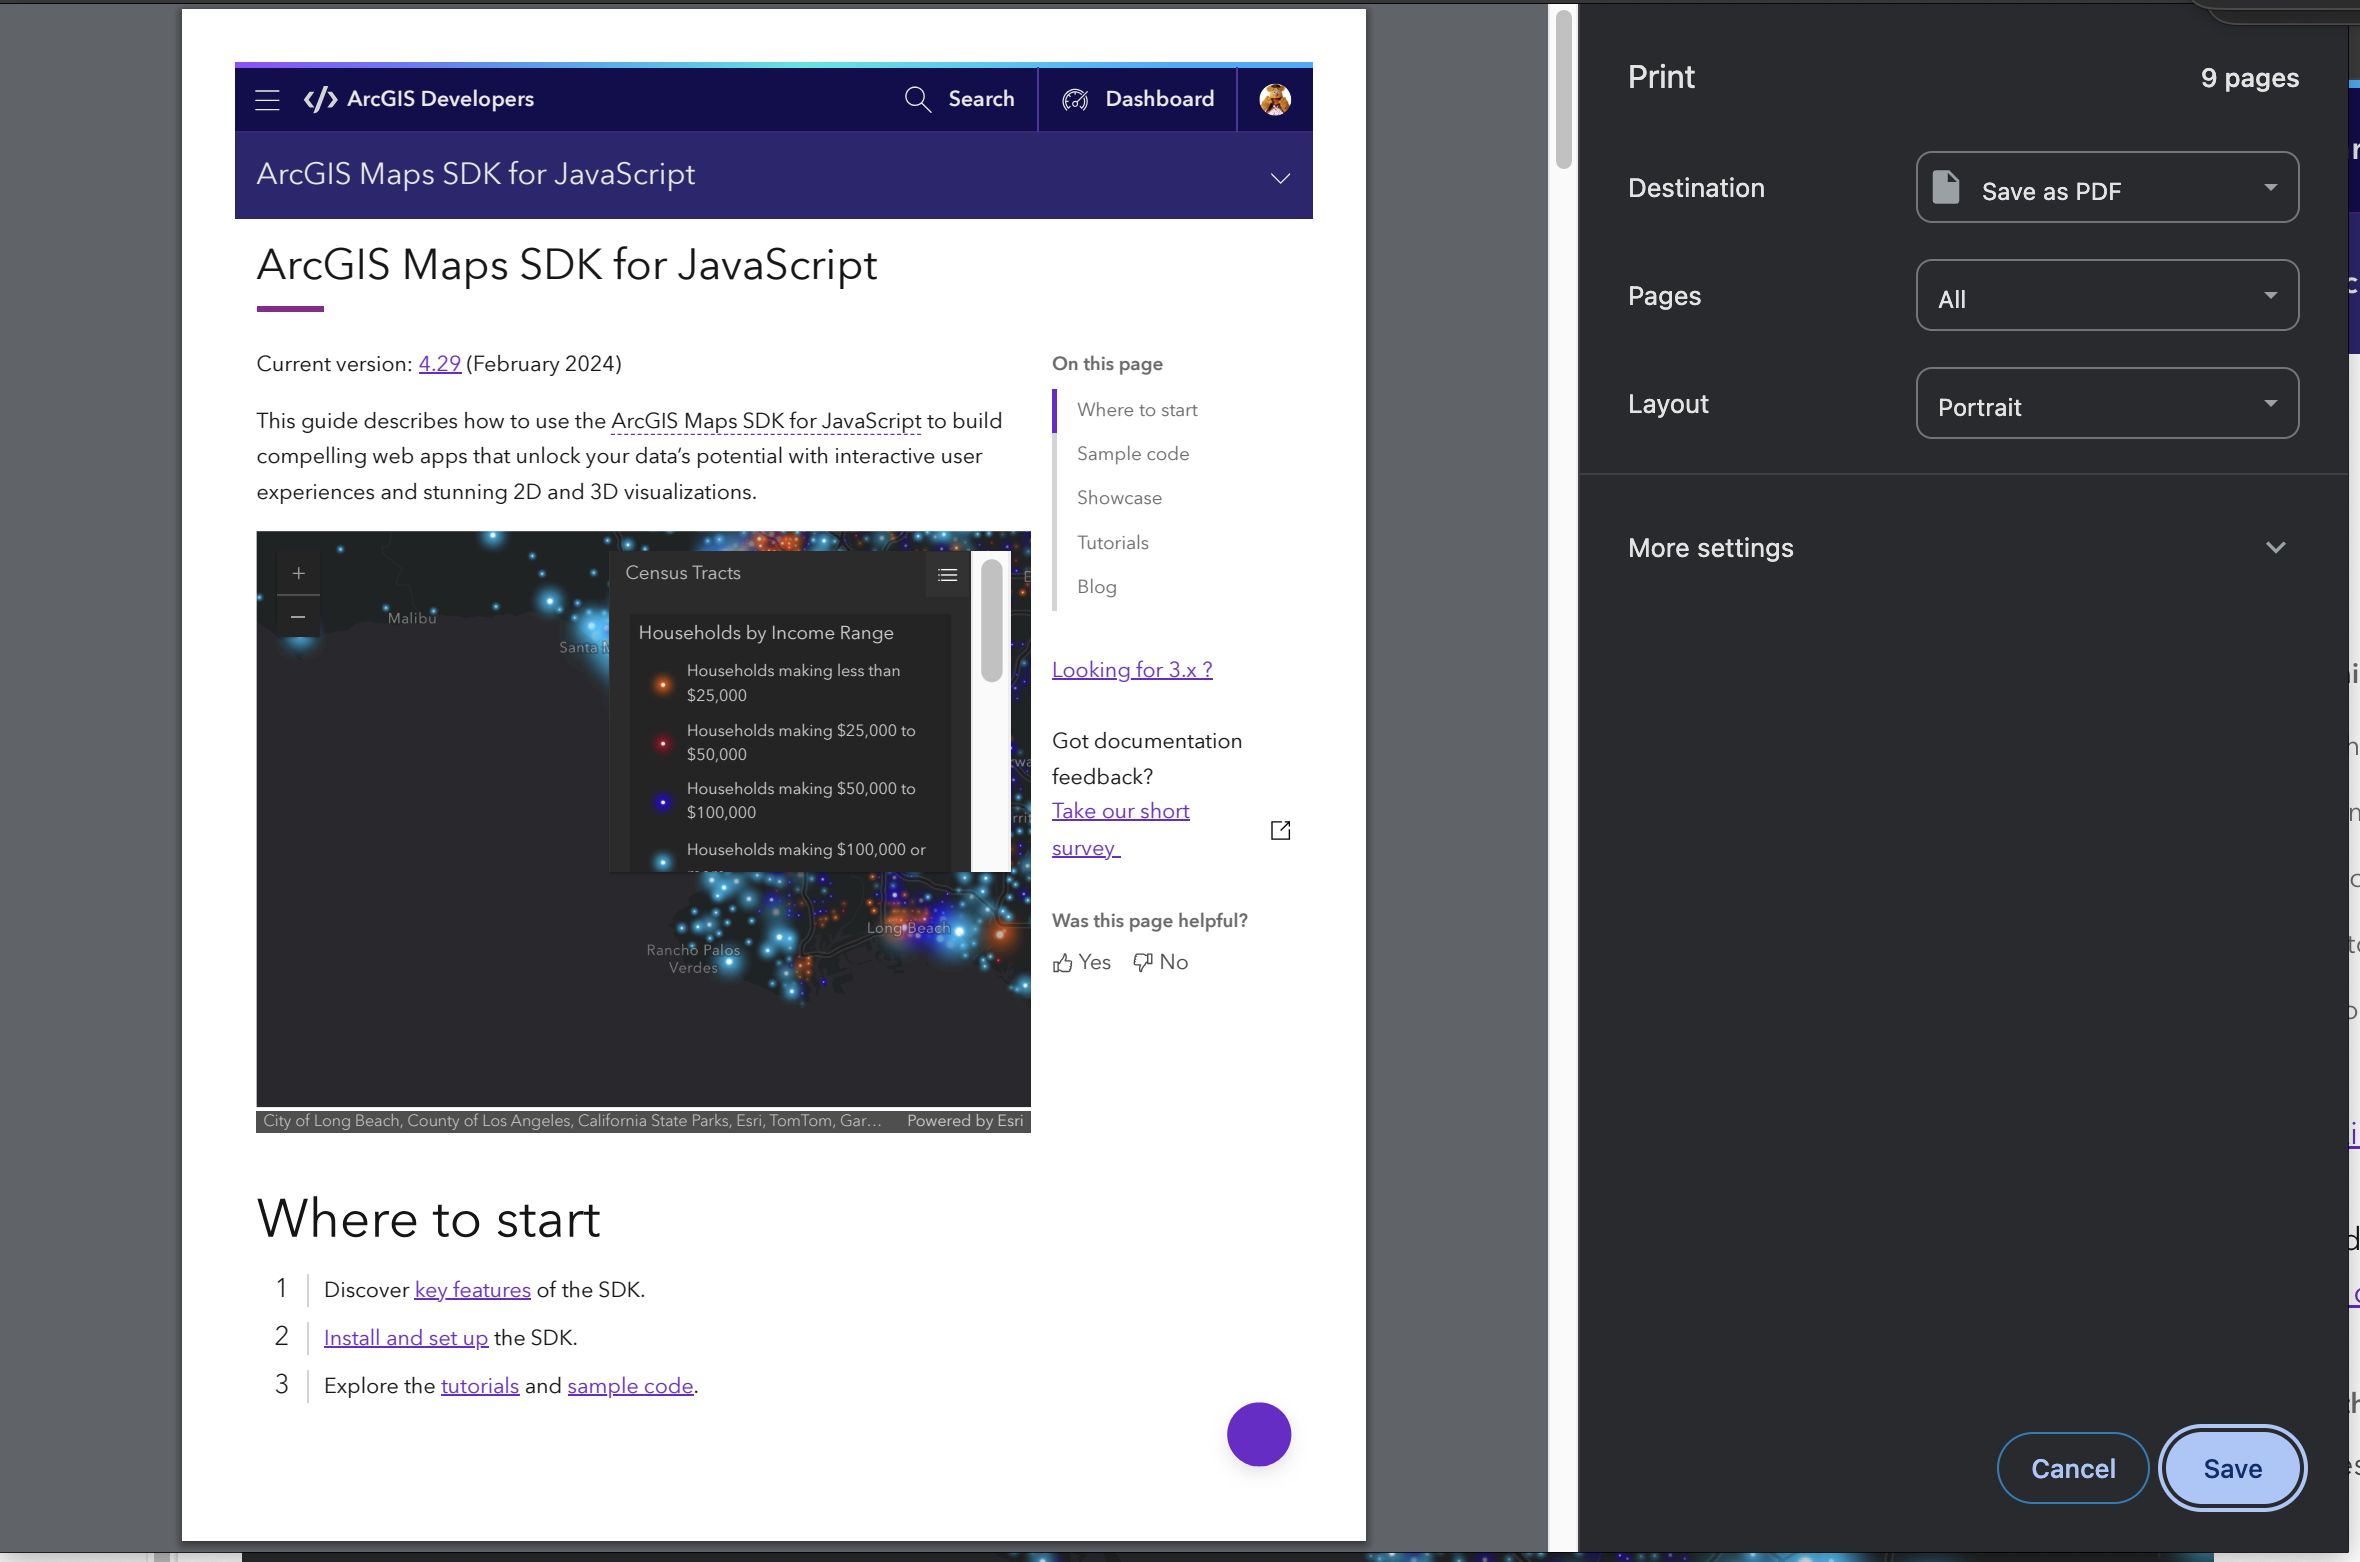
Task: Expand the ArcGIS Maps SDK banner chevron
Action: click(x=1280, y=178)
